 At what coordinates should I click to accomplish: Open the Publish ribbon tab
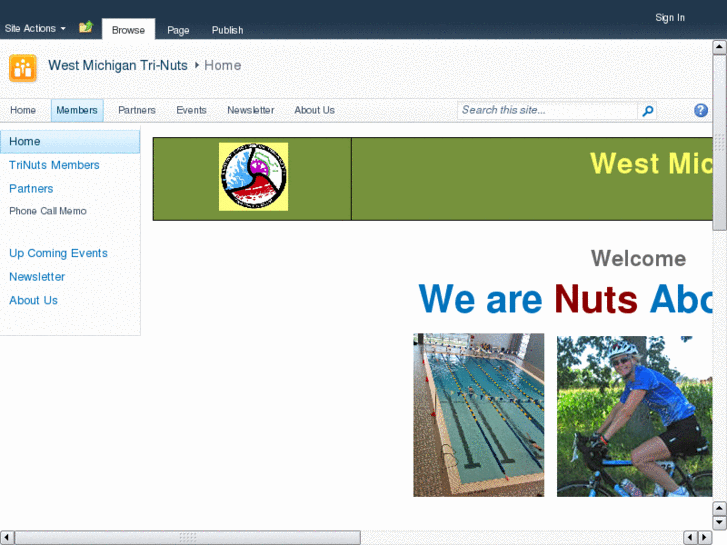pos(227,30)
